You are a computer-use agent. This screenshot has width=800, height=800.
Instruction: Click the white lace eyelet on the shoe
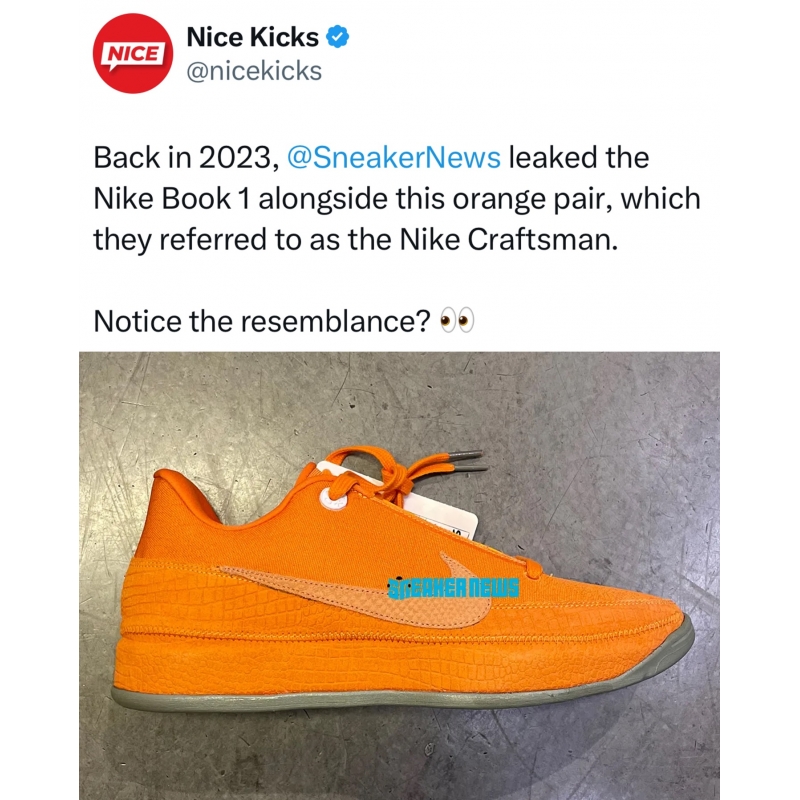click(333, 497)
